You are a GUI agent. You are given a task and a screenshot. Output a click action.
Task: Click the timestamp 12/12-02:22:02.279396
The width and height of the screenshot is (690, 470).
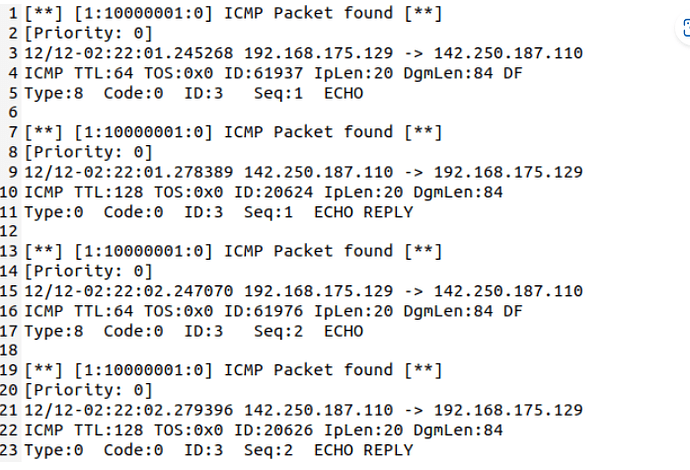tap(128, 410)
